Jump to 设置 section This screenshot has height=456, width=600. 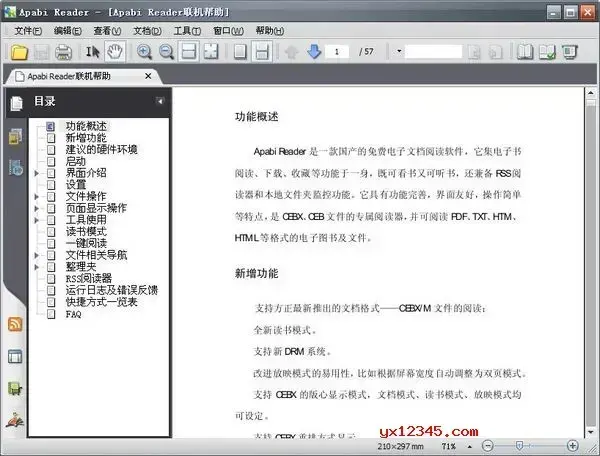[76, 185]
